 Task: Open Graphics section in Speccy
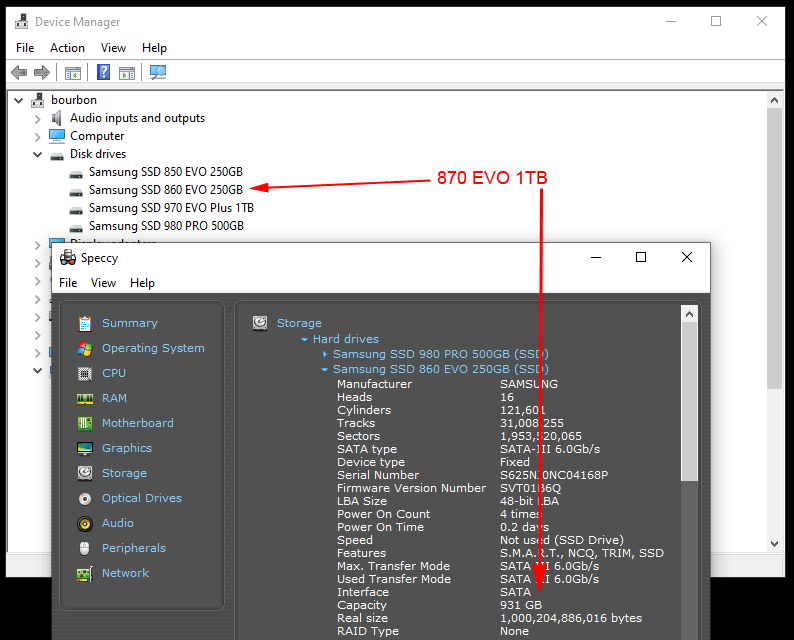[127, 448]
